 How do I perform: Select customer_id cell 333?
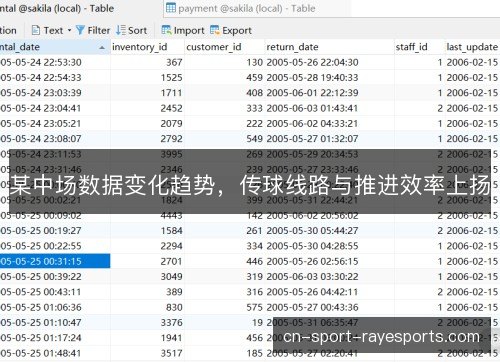[224, 108]
